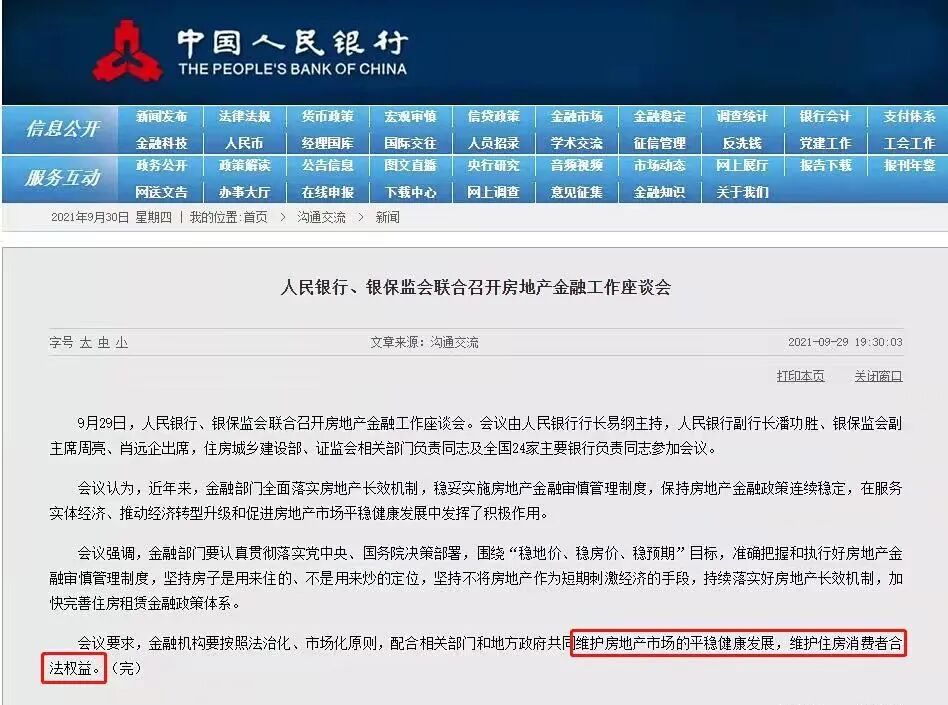
Task: Click the paragraph starting 会议认为
Action: point(476,501)
